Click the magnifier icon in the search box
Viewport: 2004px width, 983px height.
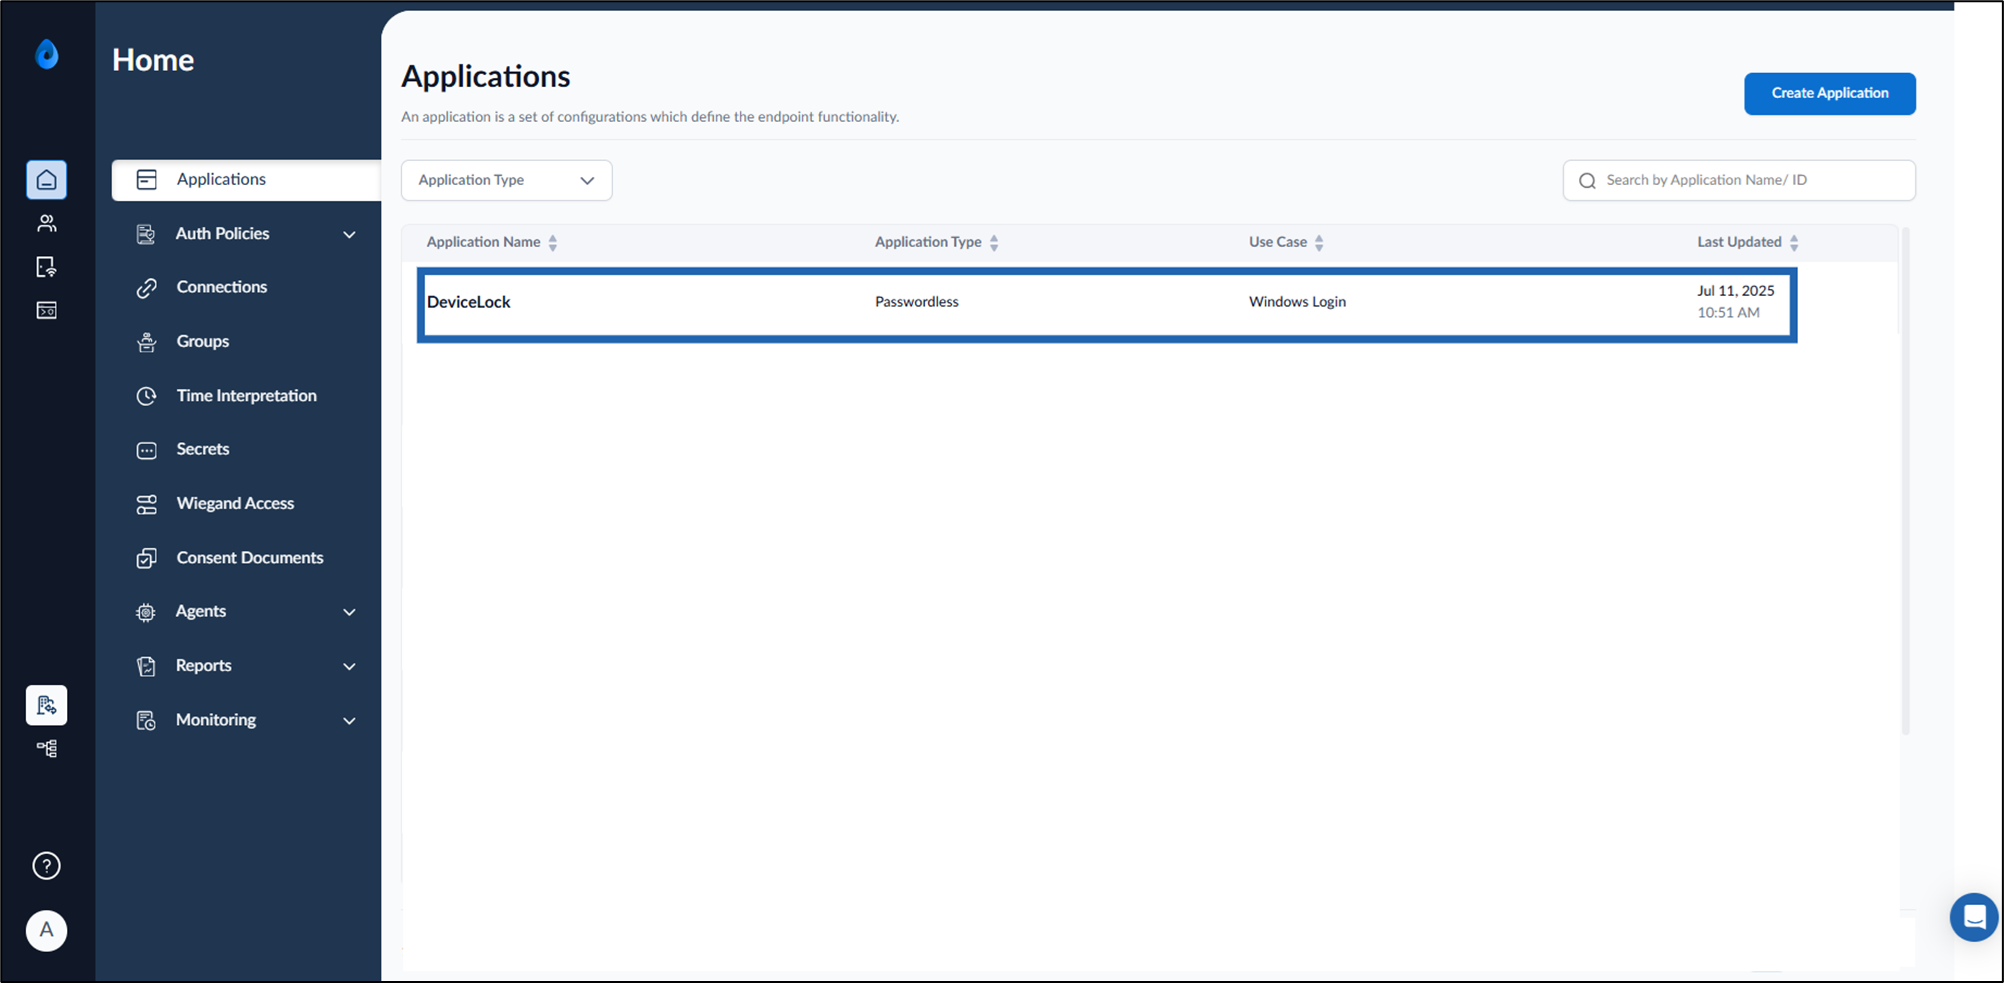(x=1587, y=181)
